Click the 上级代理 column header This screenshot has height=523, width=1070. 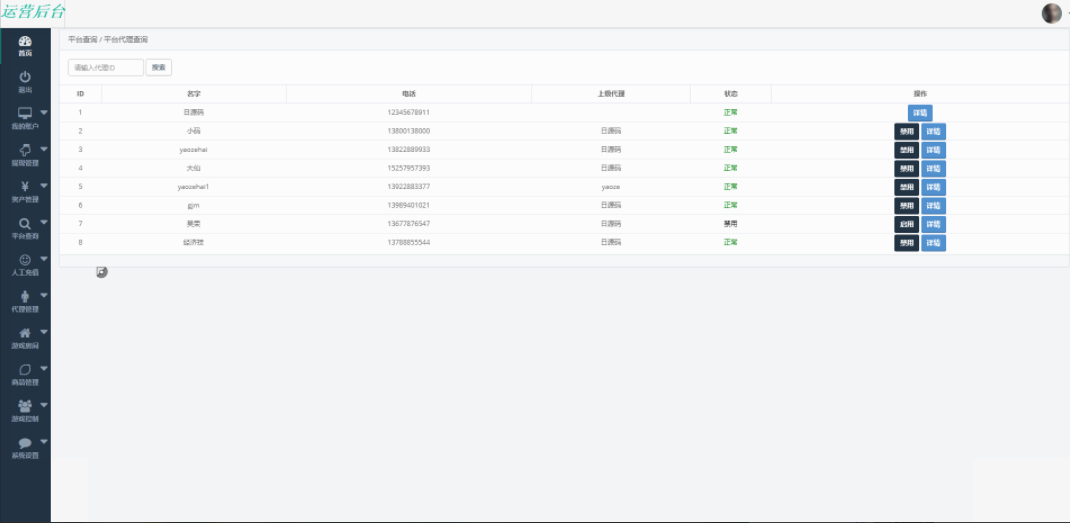[x=611, y=94]
